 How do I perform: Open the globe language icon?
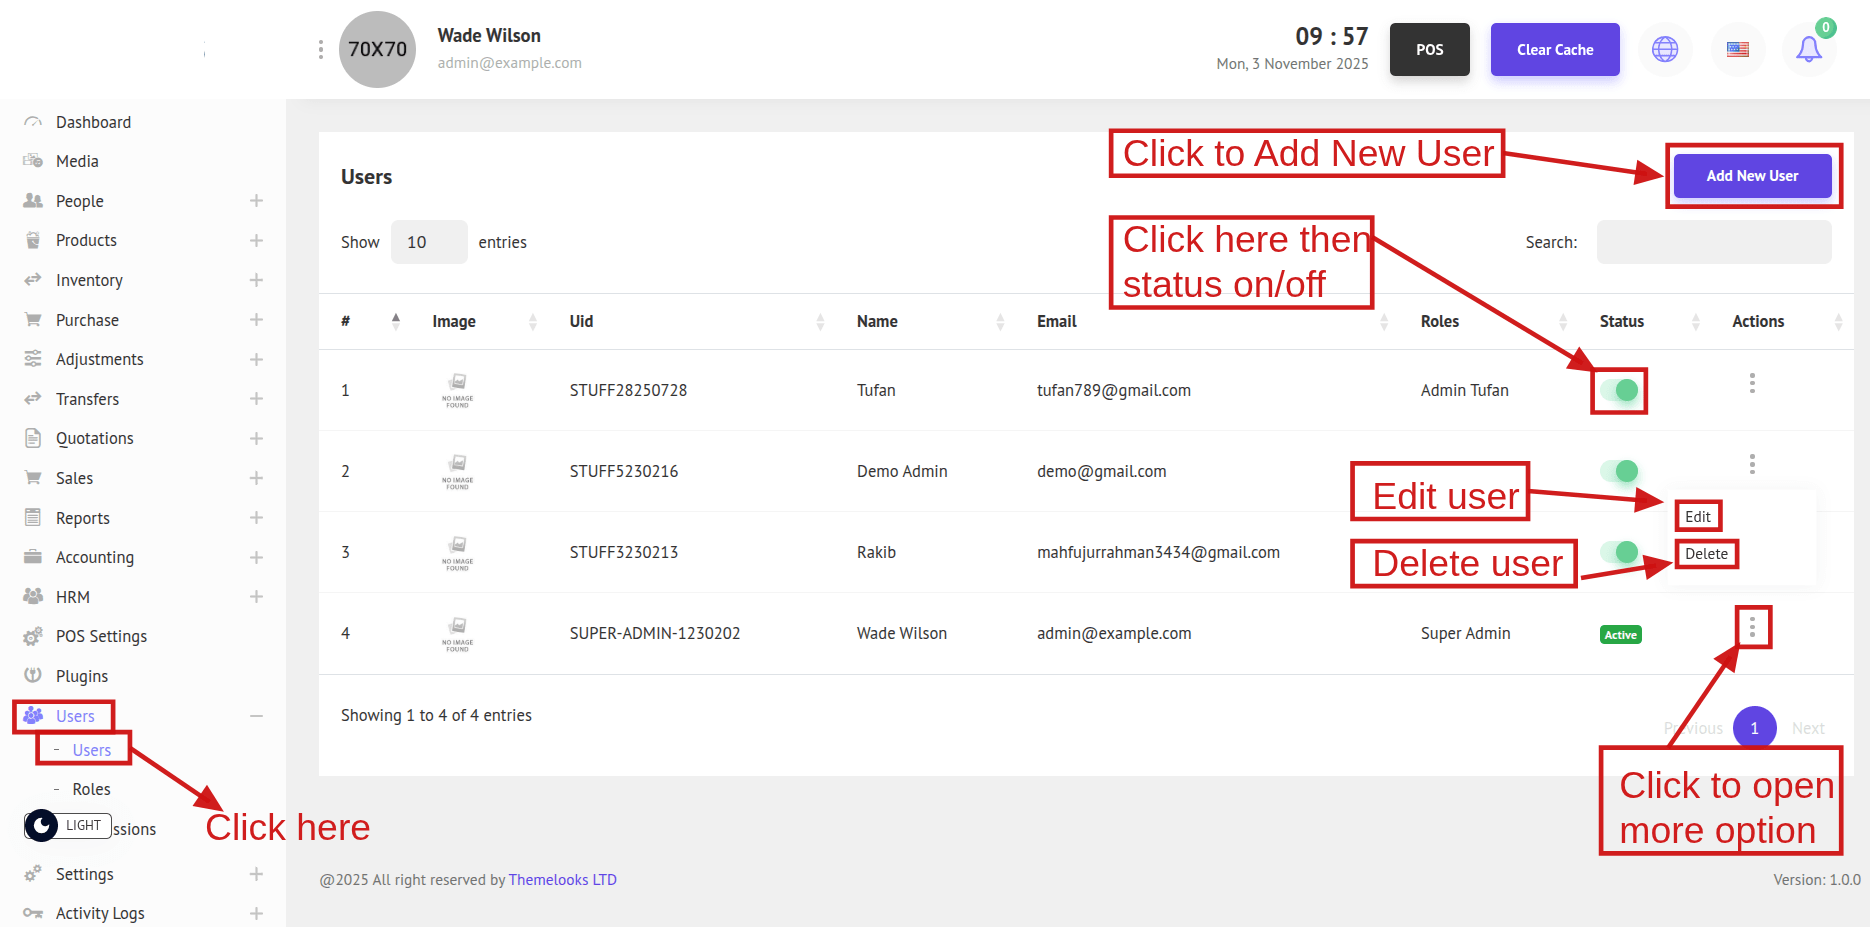(x=1665, y=49)
